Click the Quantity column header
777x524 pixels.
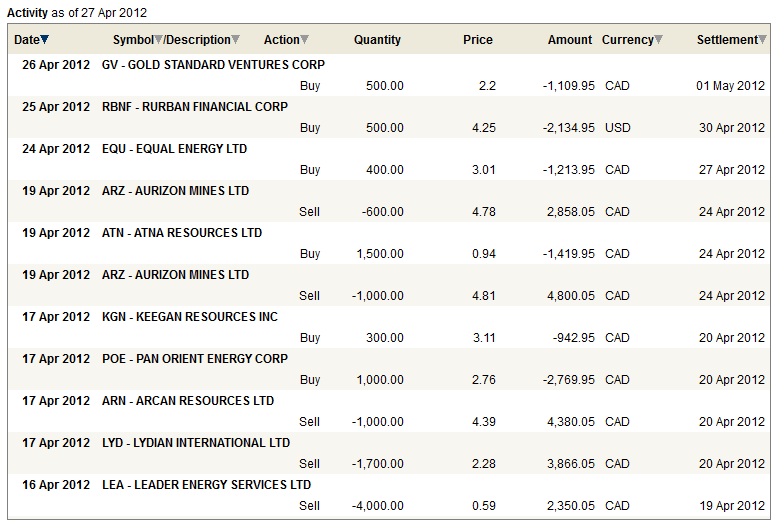[377, 40]
